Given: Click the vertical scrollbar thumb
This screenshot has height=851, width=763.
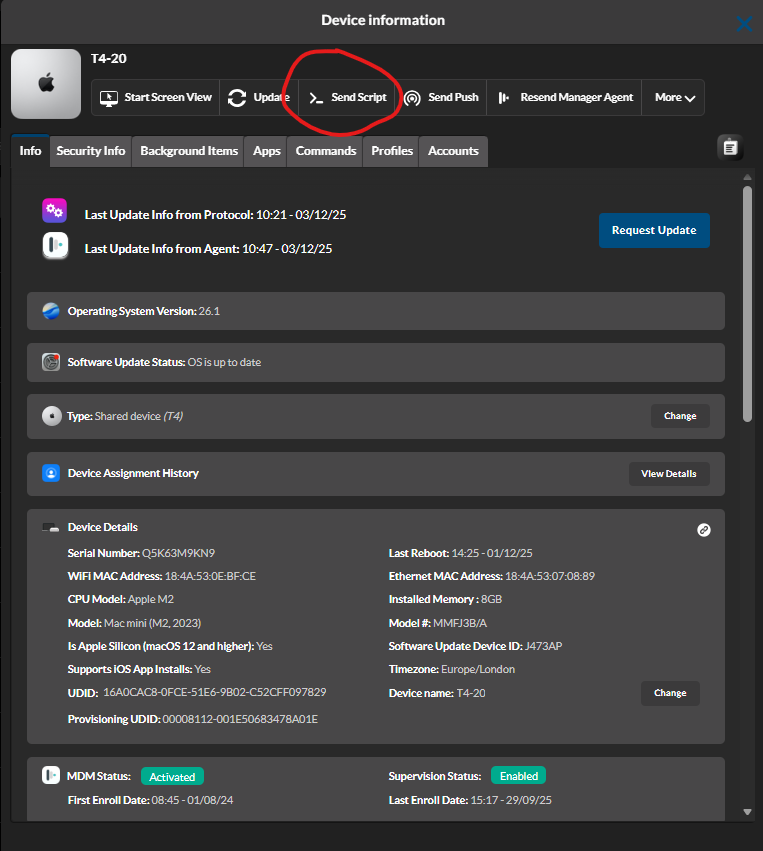Looking at the screenshot, I should [747, 304].
